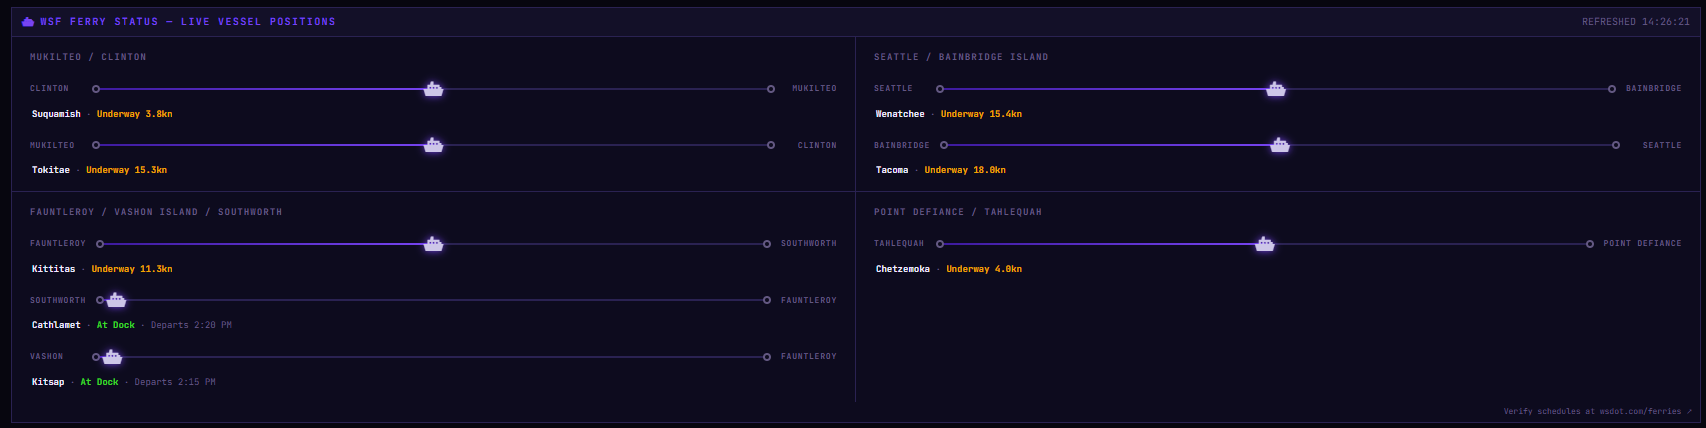
Task: Click the Point Defiance / Tahlequah route heading
Action: coord(958,212)
